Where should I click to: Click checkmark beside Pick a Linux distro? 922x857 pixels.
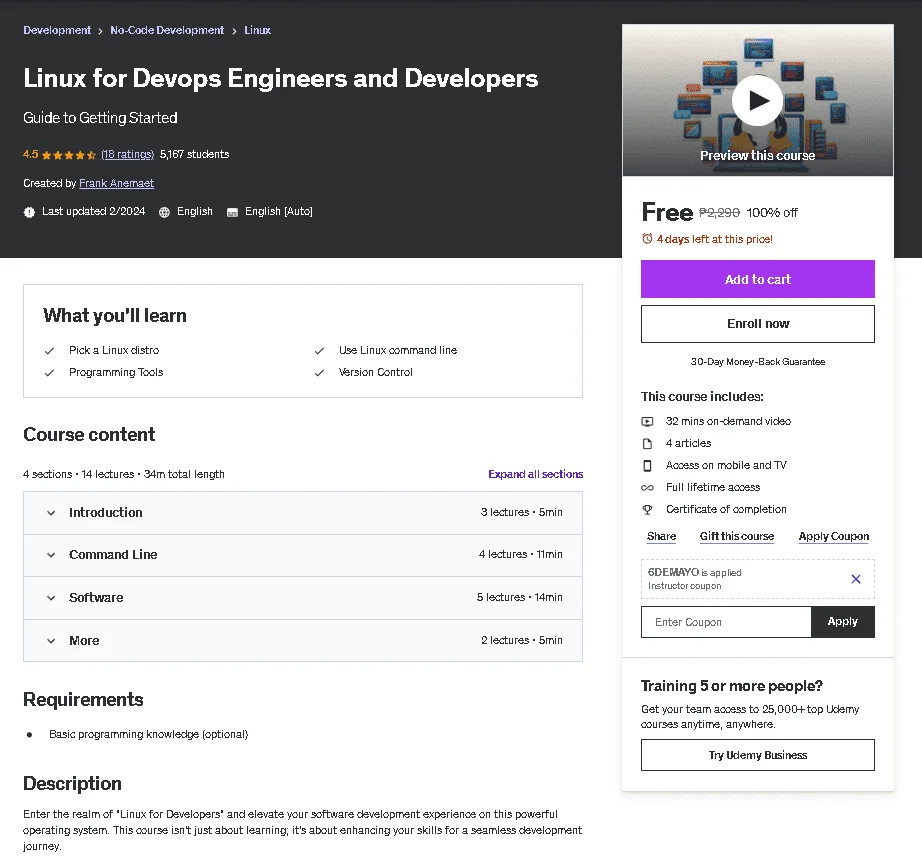tap(49, 351)
